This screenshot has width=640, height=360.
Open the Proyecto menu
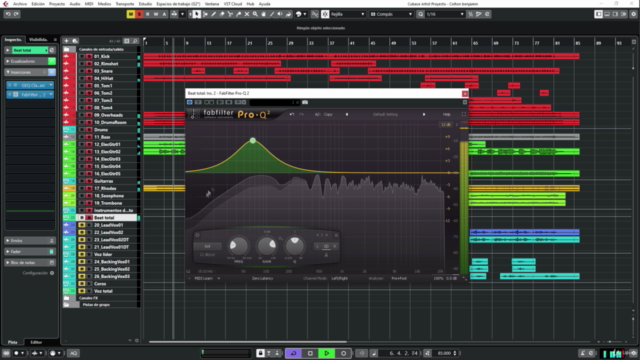57,4
